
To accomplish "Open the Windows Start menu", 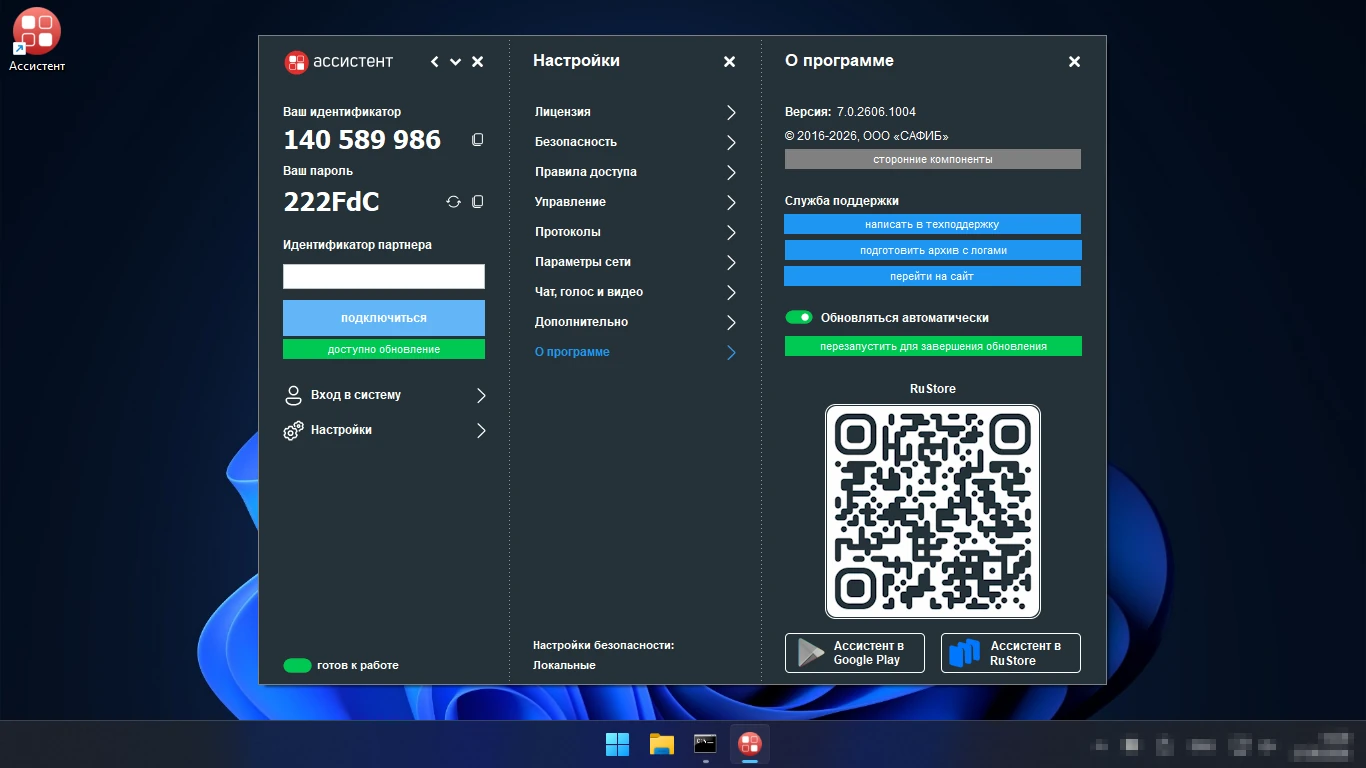I will [617, 744].
